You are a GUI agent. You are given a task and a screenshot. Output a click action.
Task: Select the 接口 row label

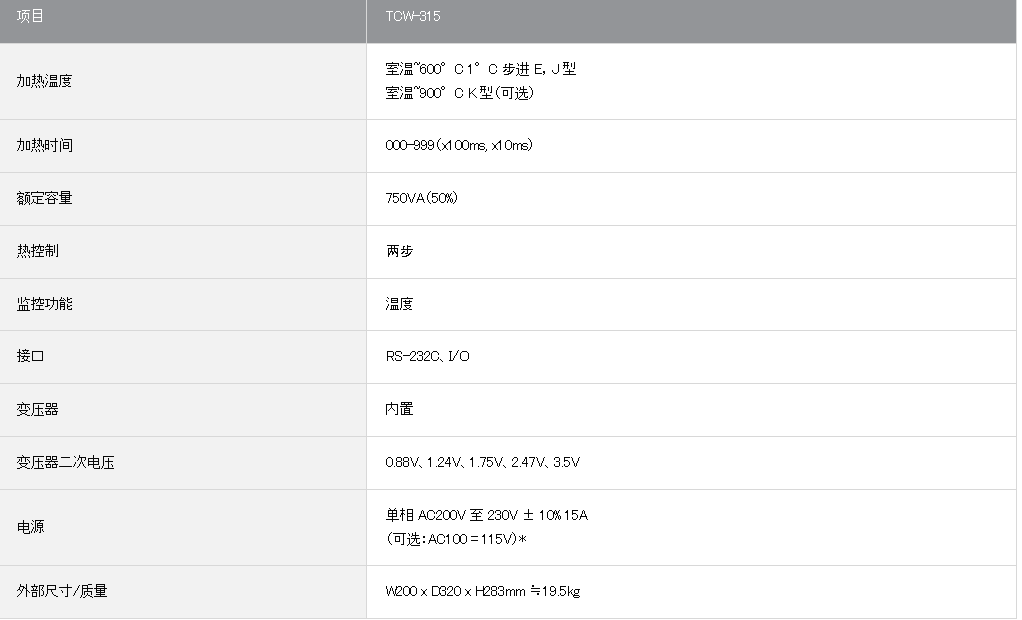pyautogui.click(x=31, y=357)
